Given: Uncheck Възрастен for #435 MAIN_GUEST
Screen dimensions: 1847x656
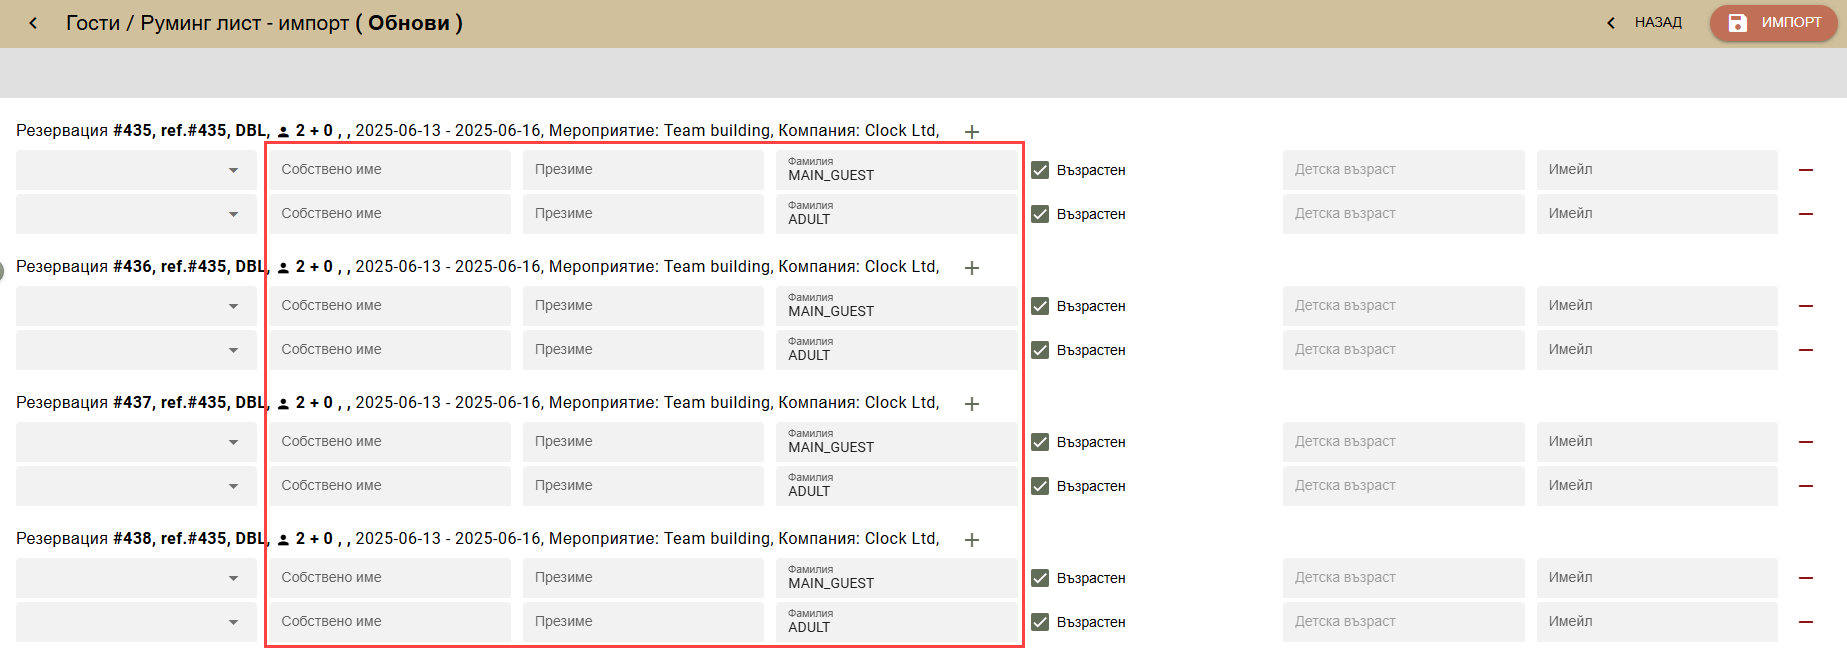Looking at the screenshot, I should click(1040, 170).
